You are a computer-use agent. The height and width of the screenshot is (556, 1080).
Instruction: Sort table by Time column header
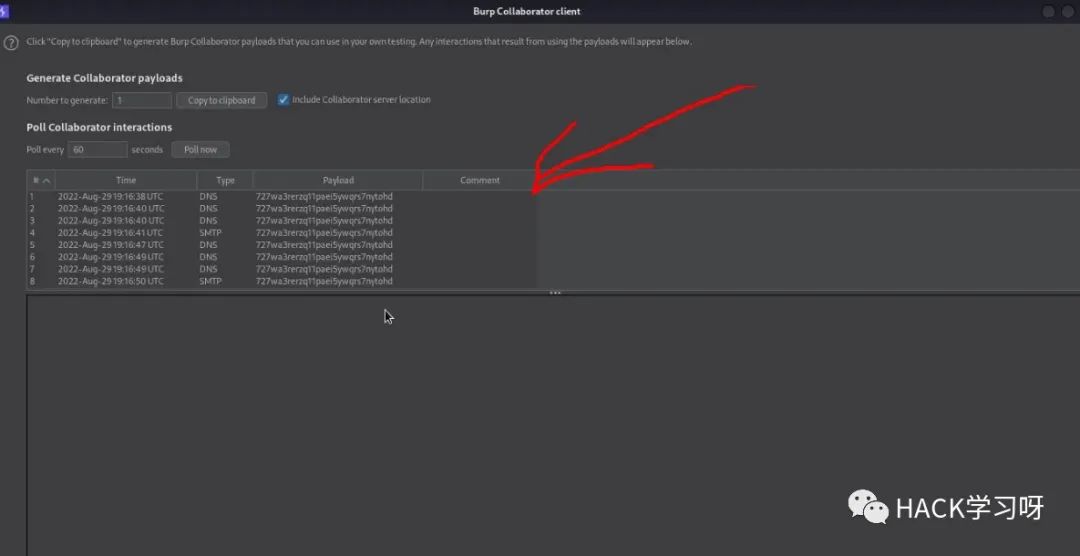(125, 181)
